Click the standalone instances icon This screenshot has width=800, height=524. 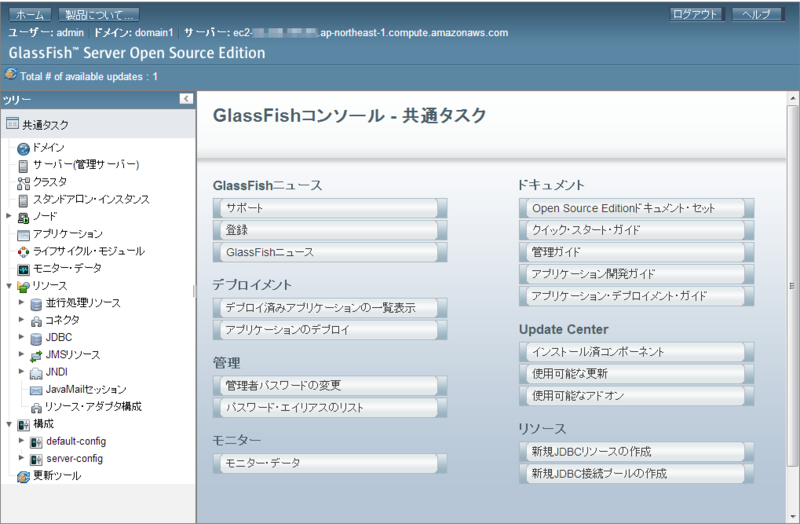click(x=23, y=201)
